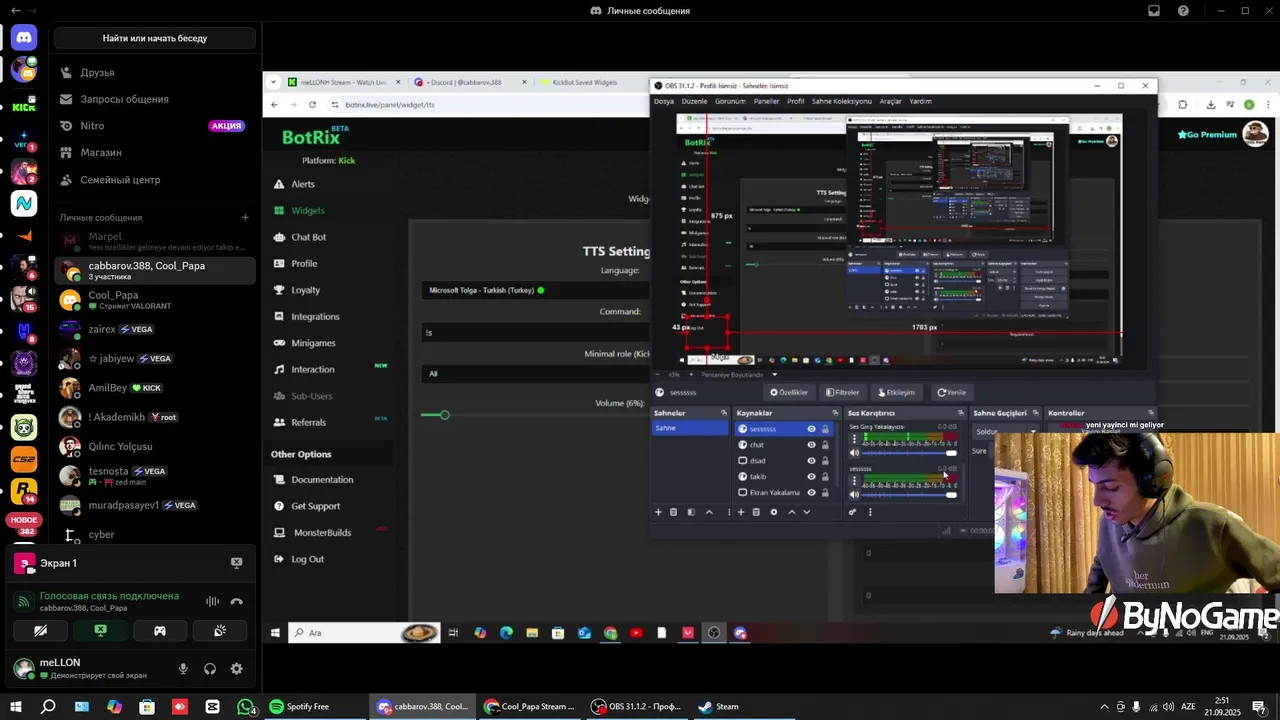Open Soldur scene transition dropdown
Screen dimensions: 1280x720
[x=1005, y=432]
